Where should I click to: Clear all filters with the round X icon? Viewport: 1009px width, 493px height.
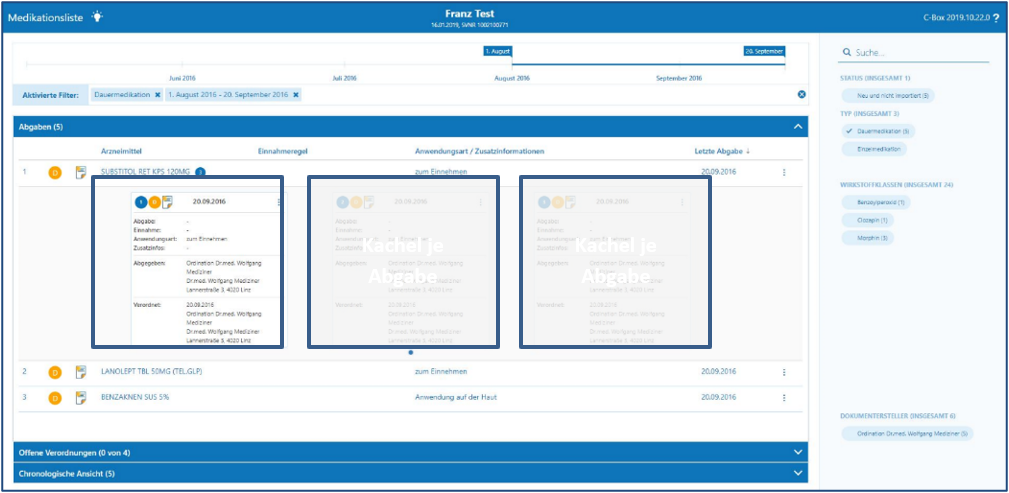[801, 95]
